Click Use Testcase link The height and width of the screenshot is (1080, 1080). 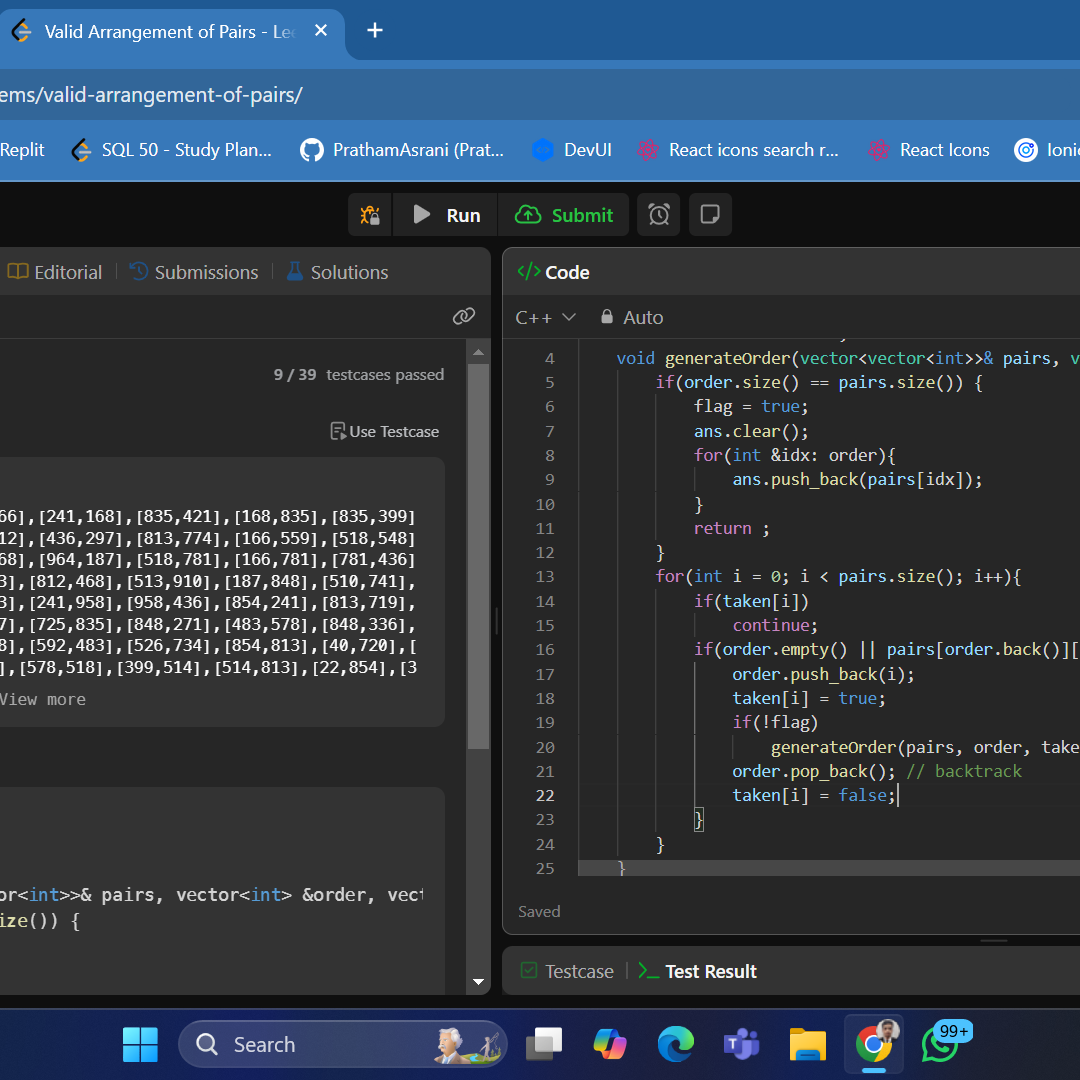[385, 432]
